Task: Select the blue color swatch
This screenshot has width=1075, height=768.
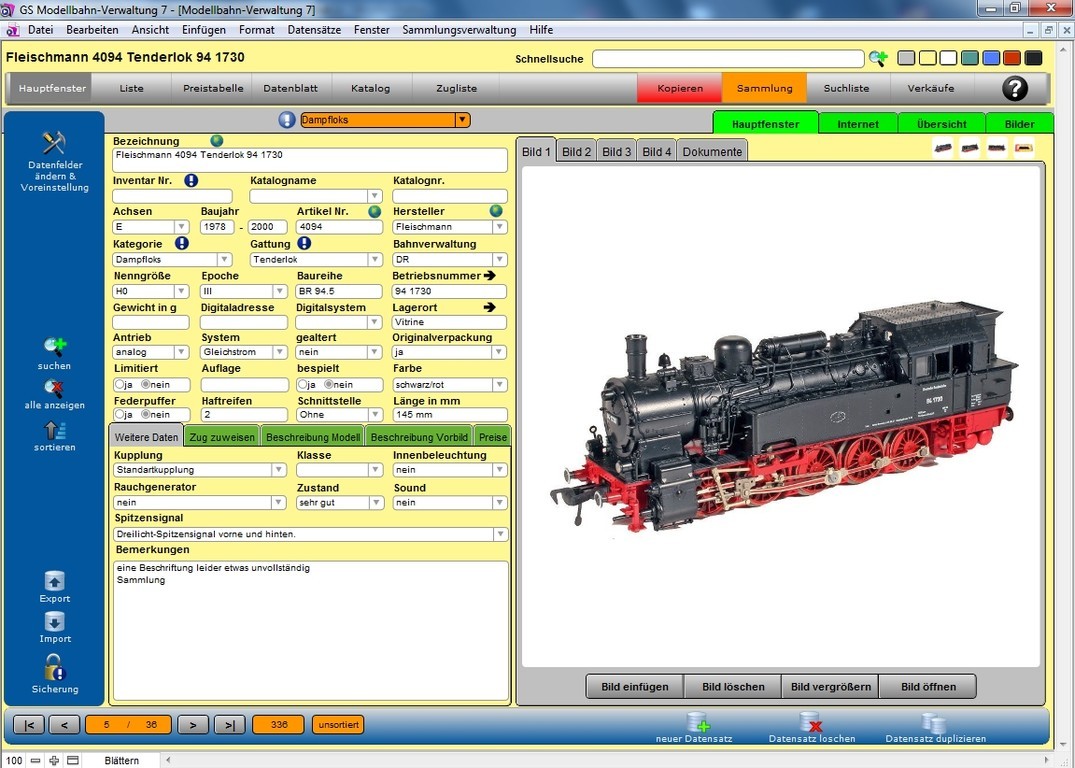Action: tap(991, 58)
